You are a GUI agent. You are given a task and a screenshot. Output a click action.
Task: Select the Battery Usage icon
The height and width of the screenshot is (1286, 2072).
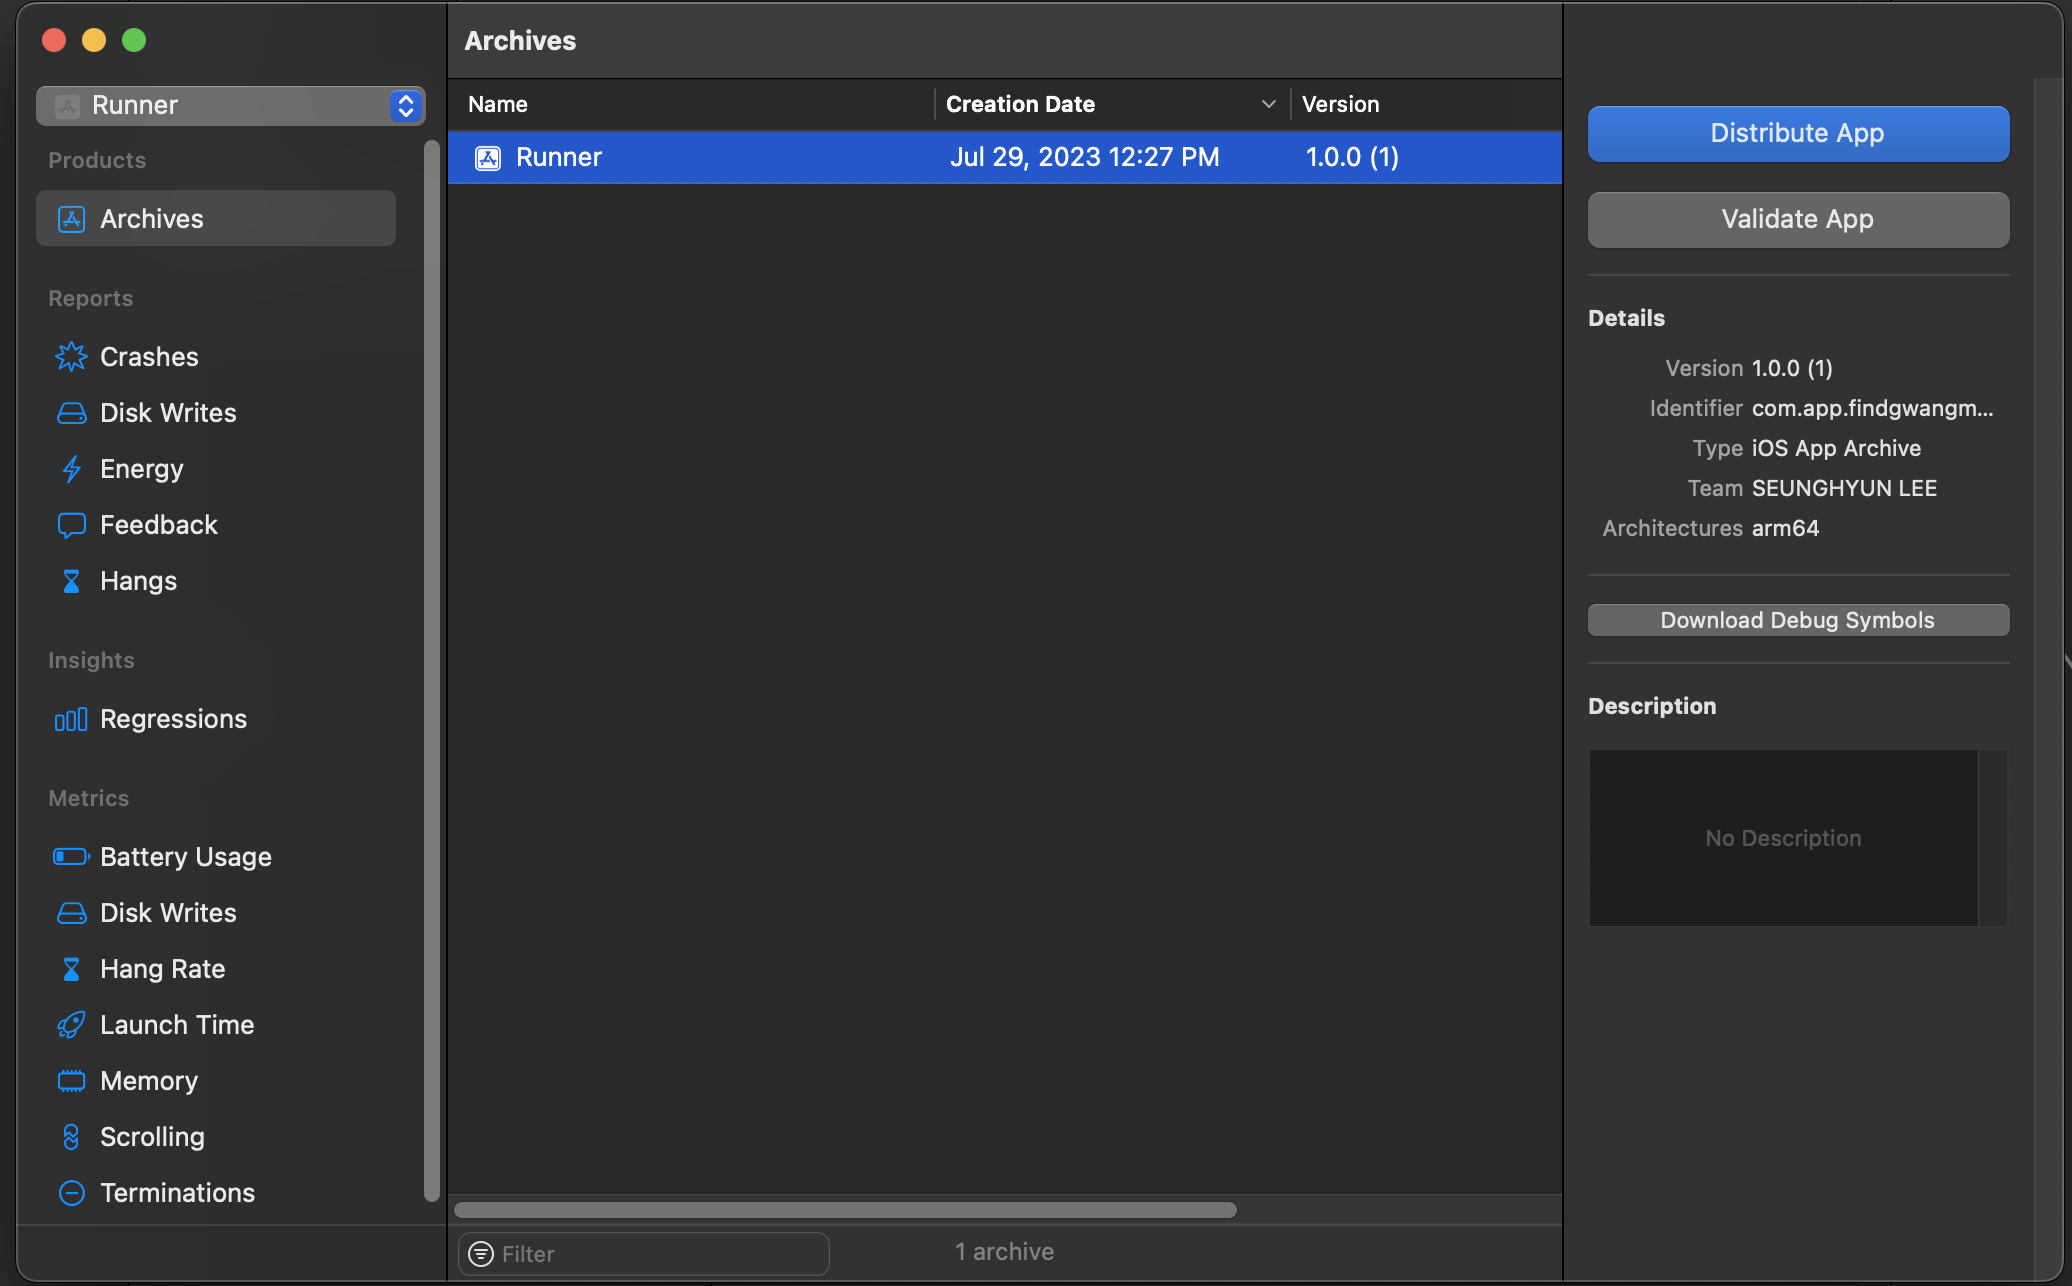[x=71, y=857]
